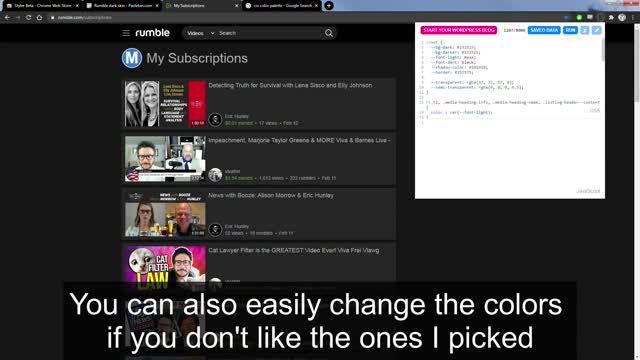Open the Detecting Truth for Survival thumbnail
The image size is (640, 360).
(165, 104)
